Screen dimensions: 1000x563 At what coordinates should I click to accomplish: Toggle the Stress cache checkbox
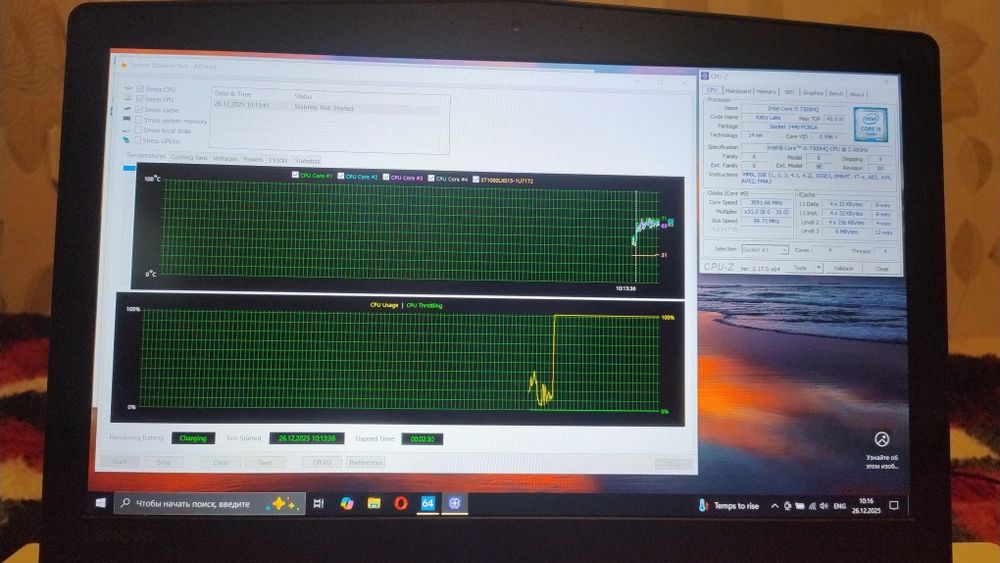click(x=138, y=110)
